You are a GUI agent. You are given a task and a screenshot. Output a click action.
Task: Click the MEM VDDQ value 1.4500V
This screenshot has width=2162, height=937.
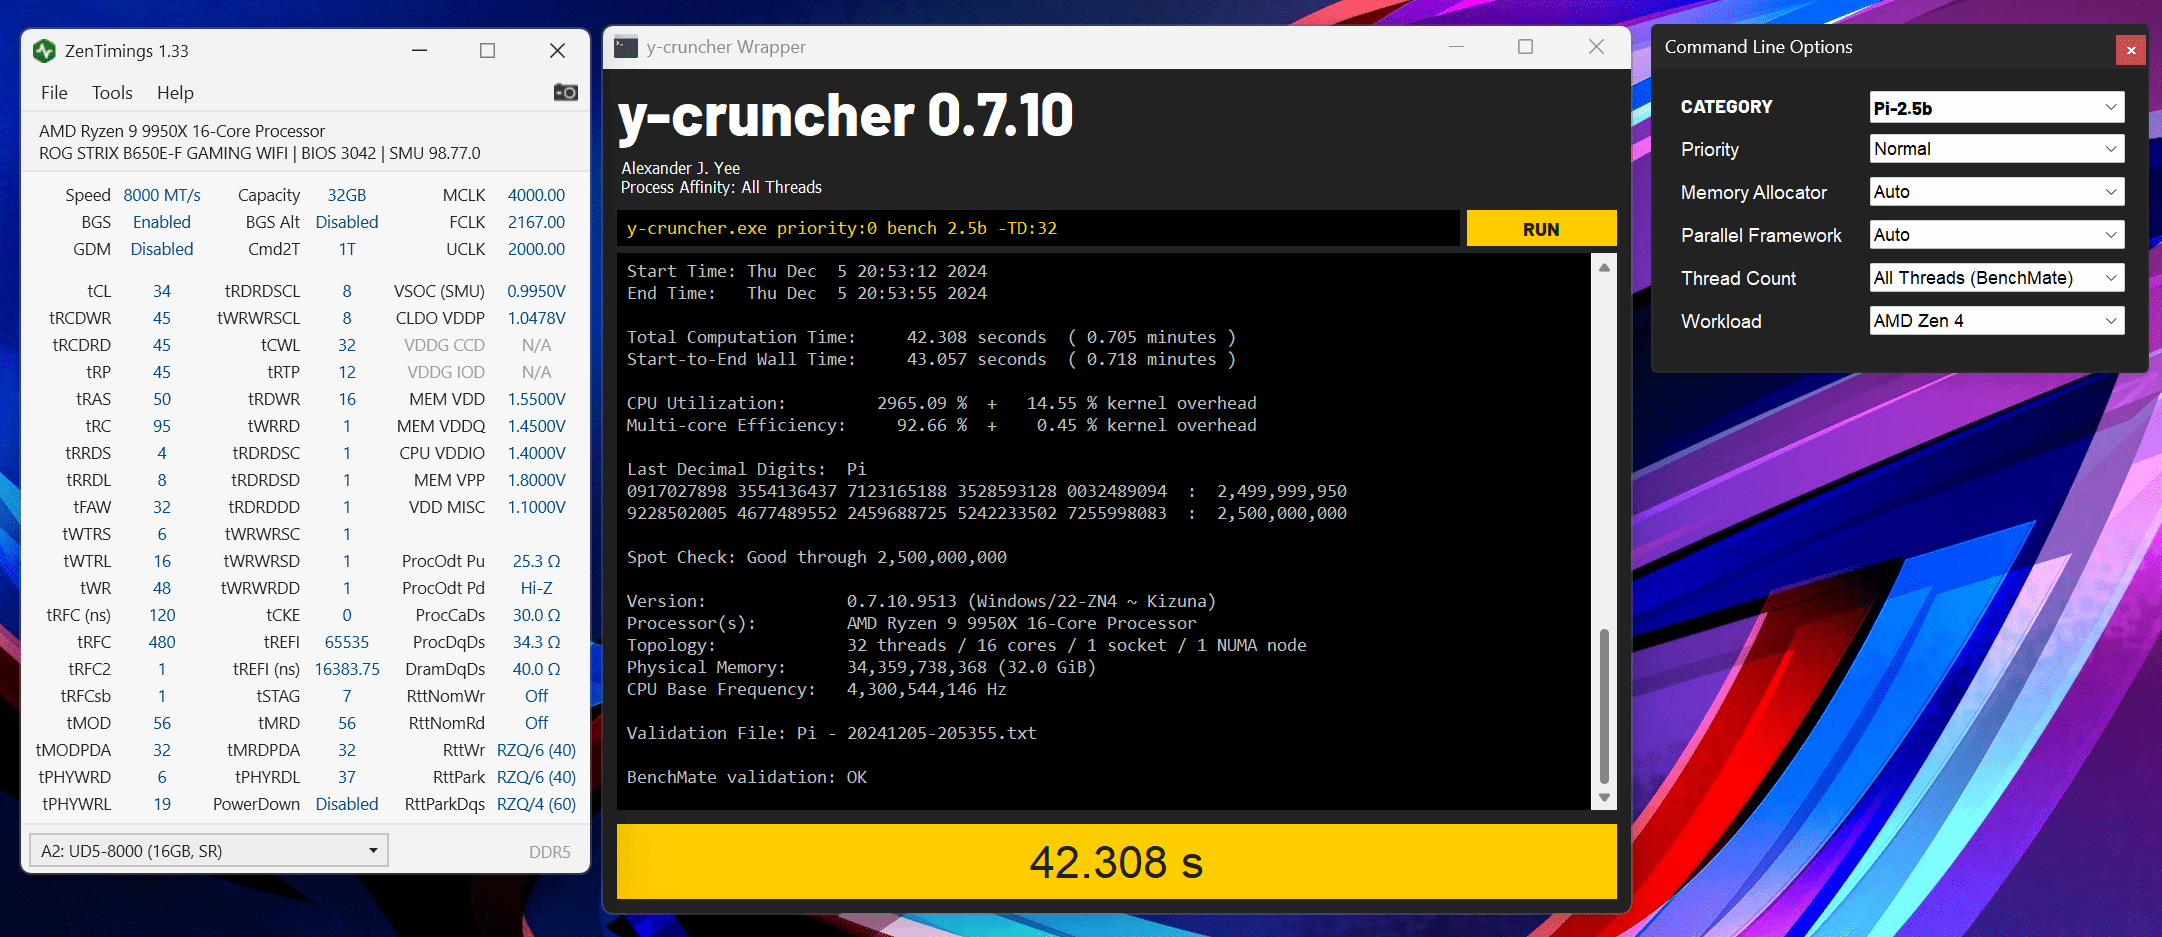[x=536, y=426]
